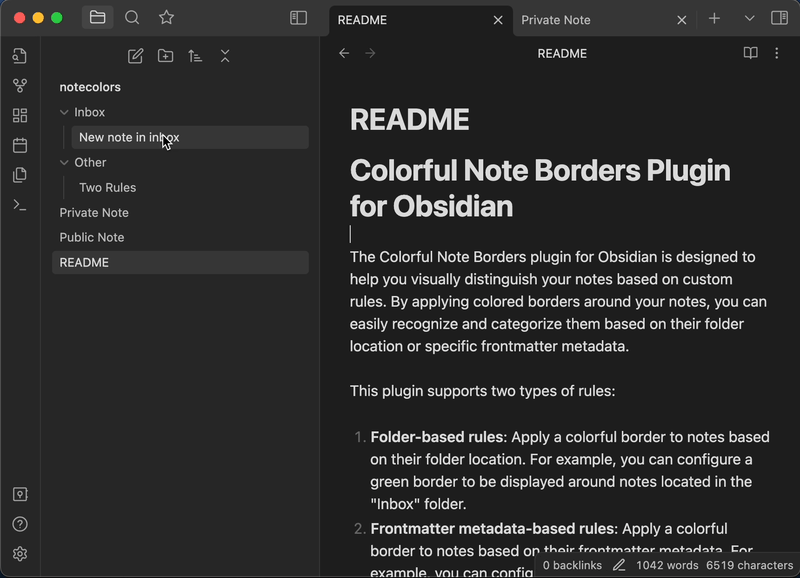Close the README tab
The image size is (800, 578).
pos(498,20)
